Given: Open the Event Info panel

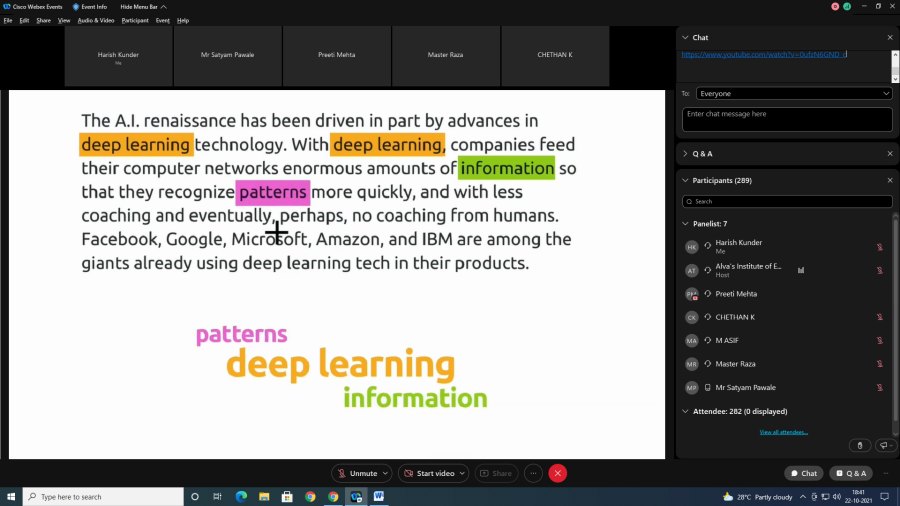Looking at the screenshot, I should click(90, 7).
